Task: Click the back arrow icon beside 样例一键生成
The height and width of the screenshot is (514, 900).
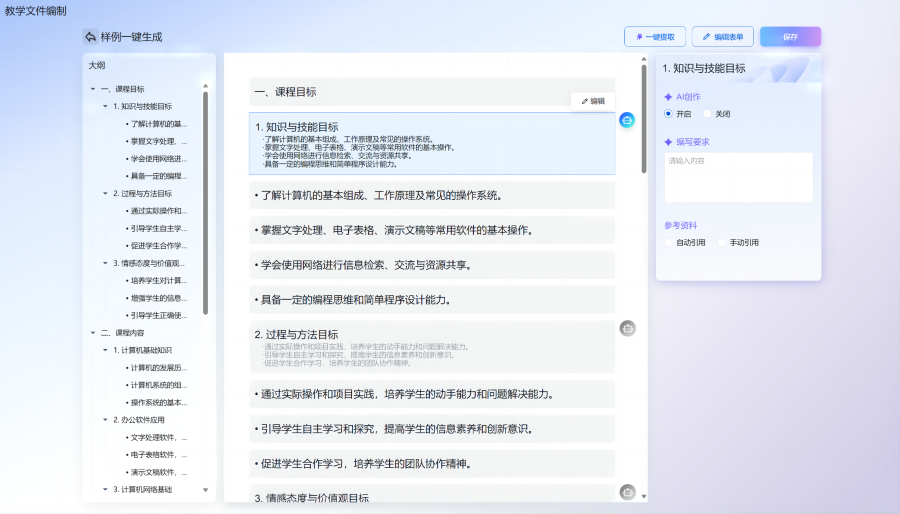Action: 90,37
